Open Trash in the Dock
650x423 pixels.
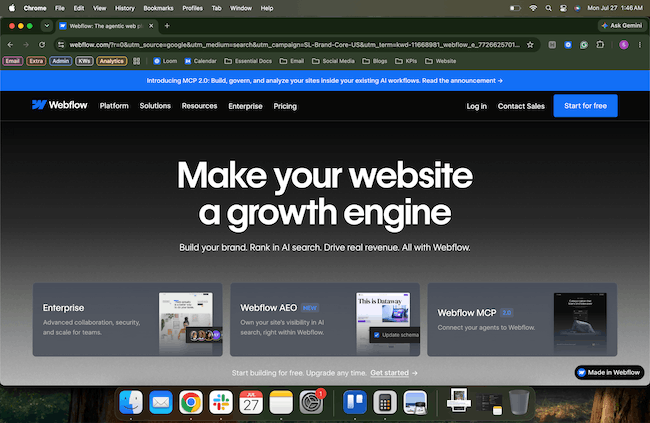click(x=519, y=402)
